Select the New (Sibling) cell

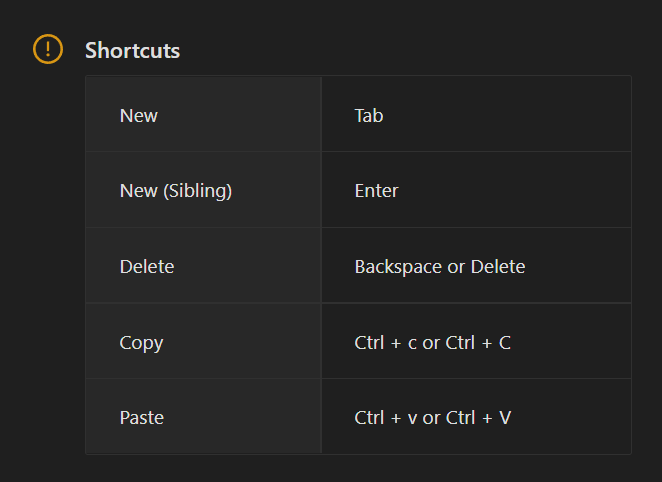click(203, 190)
